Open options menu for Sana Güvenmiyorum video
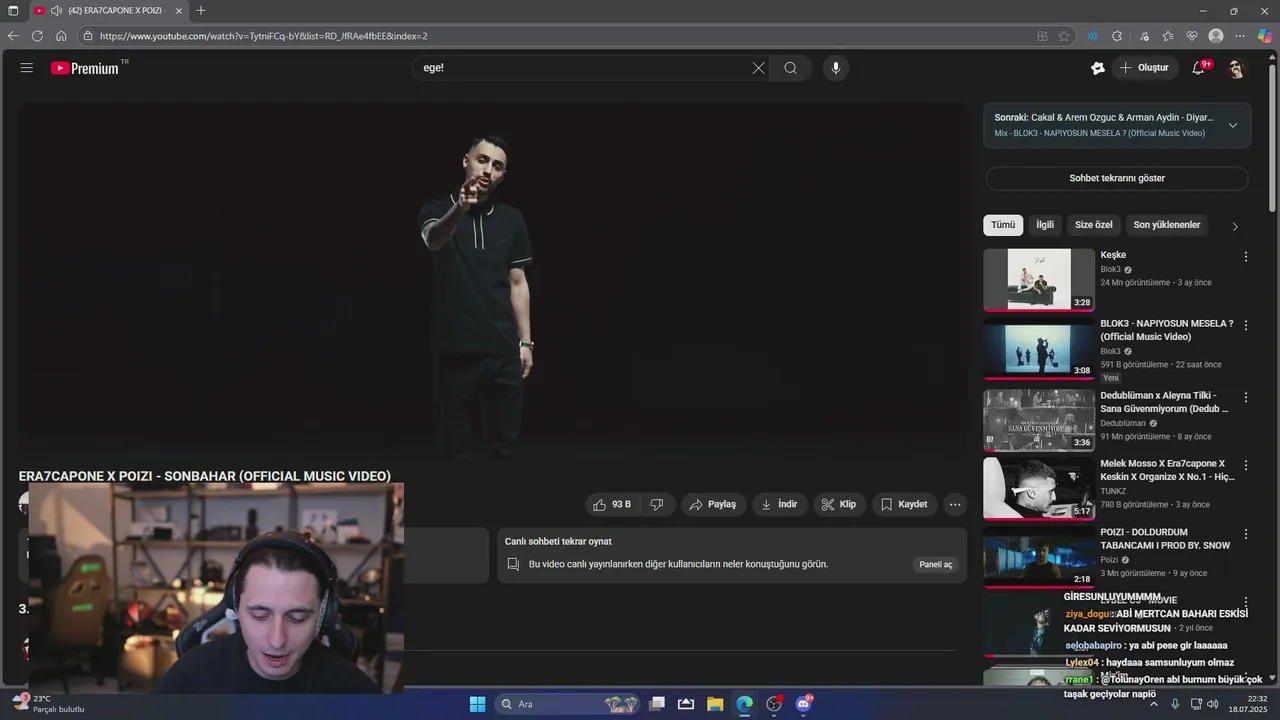 pyautogui.click(x=1246, y=398)
